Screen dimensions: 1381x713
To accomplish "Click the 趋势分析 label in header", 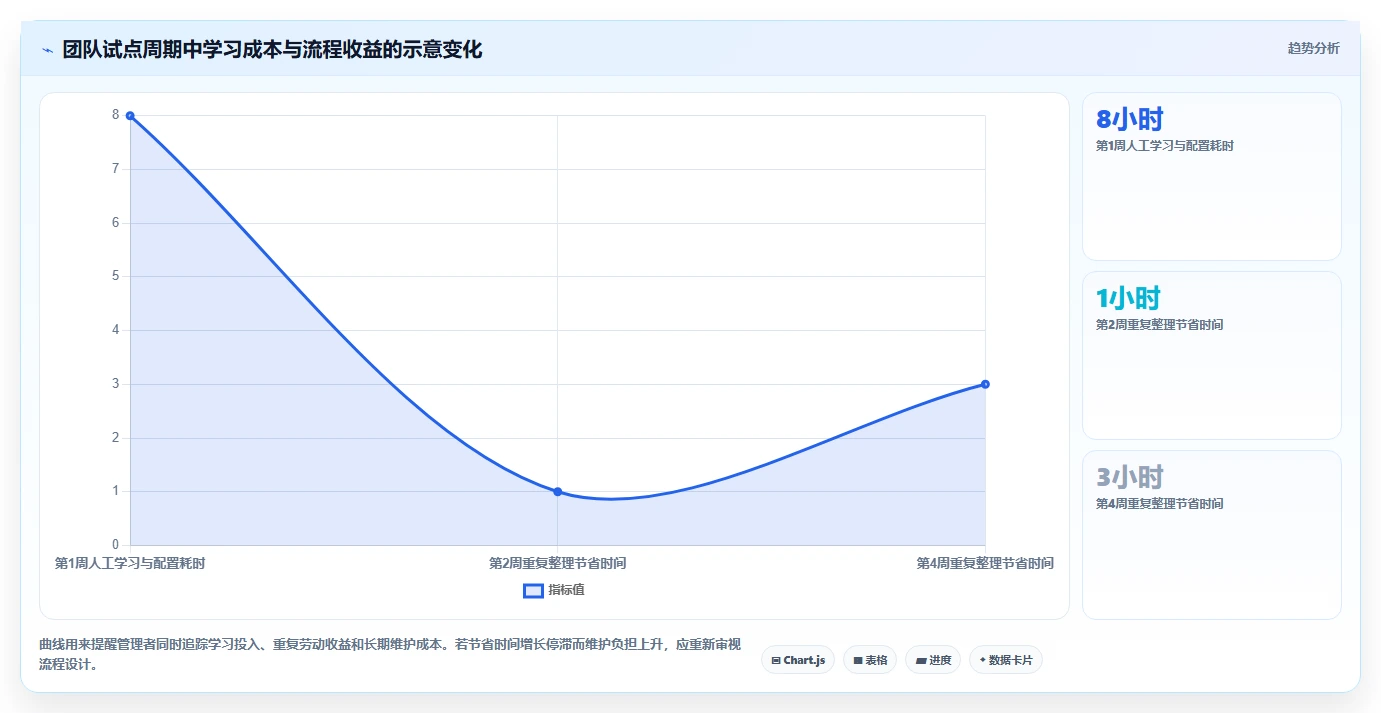I will (1313, 49).
